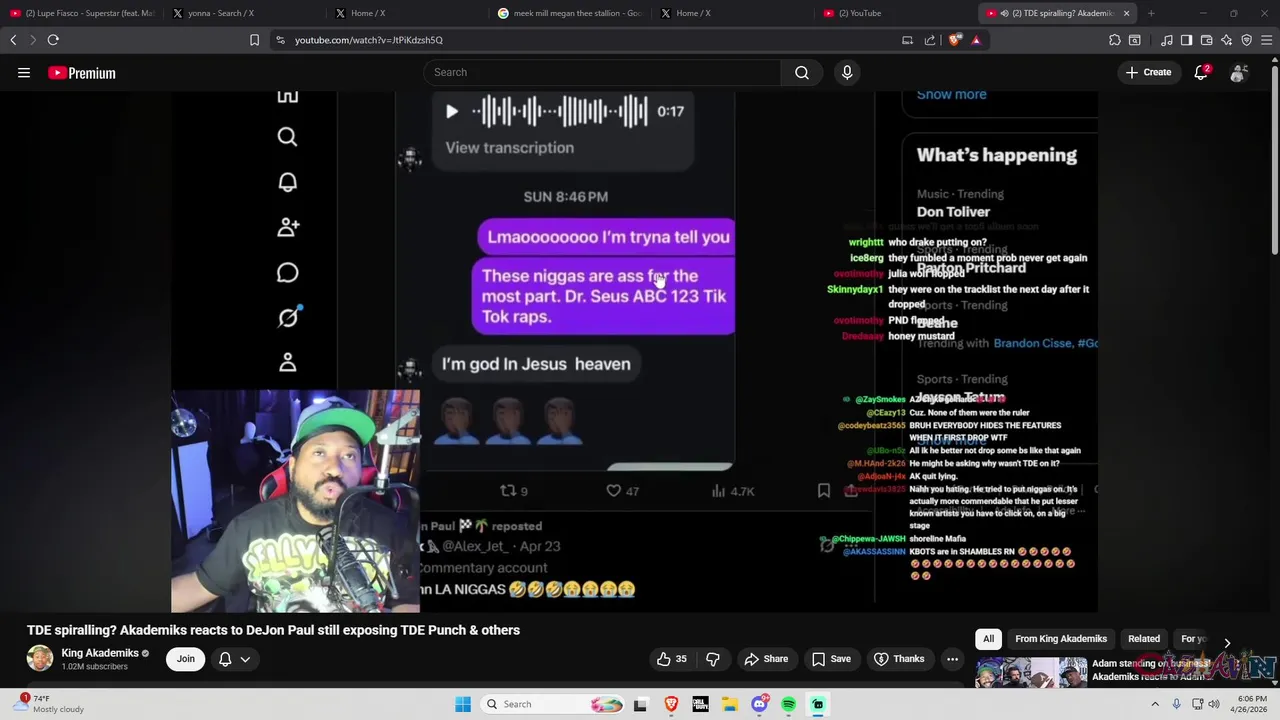Click the Windows taskbar Search box
This screenshot has width=1280, height=720.
(x=551, y=704)
